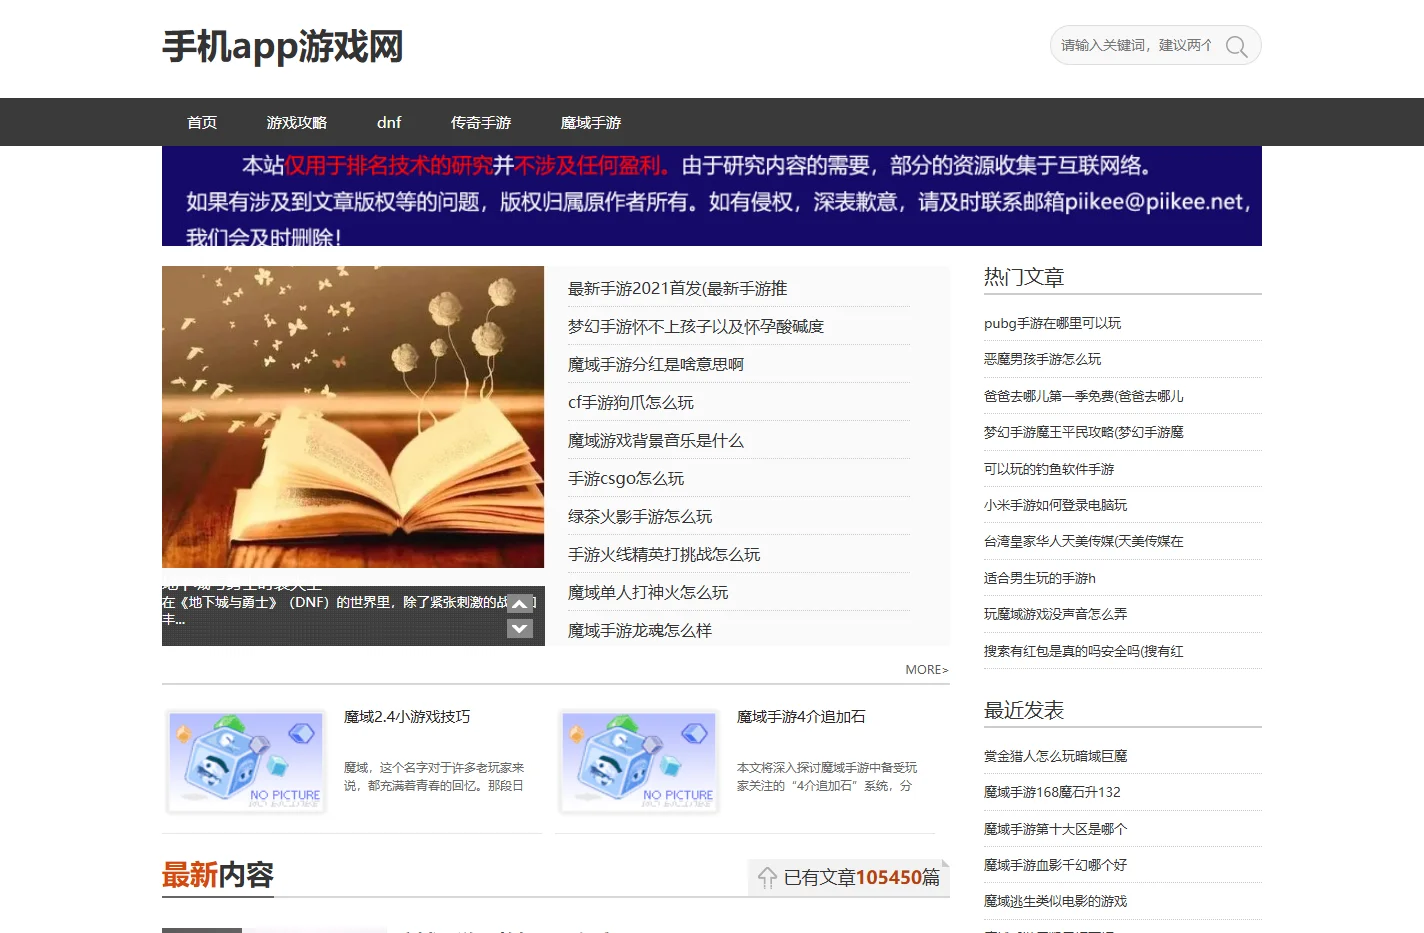Open hot article 适合男生玩的手游h
The height and width of the screenshot is (933, 1424).
[1040, 578]
